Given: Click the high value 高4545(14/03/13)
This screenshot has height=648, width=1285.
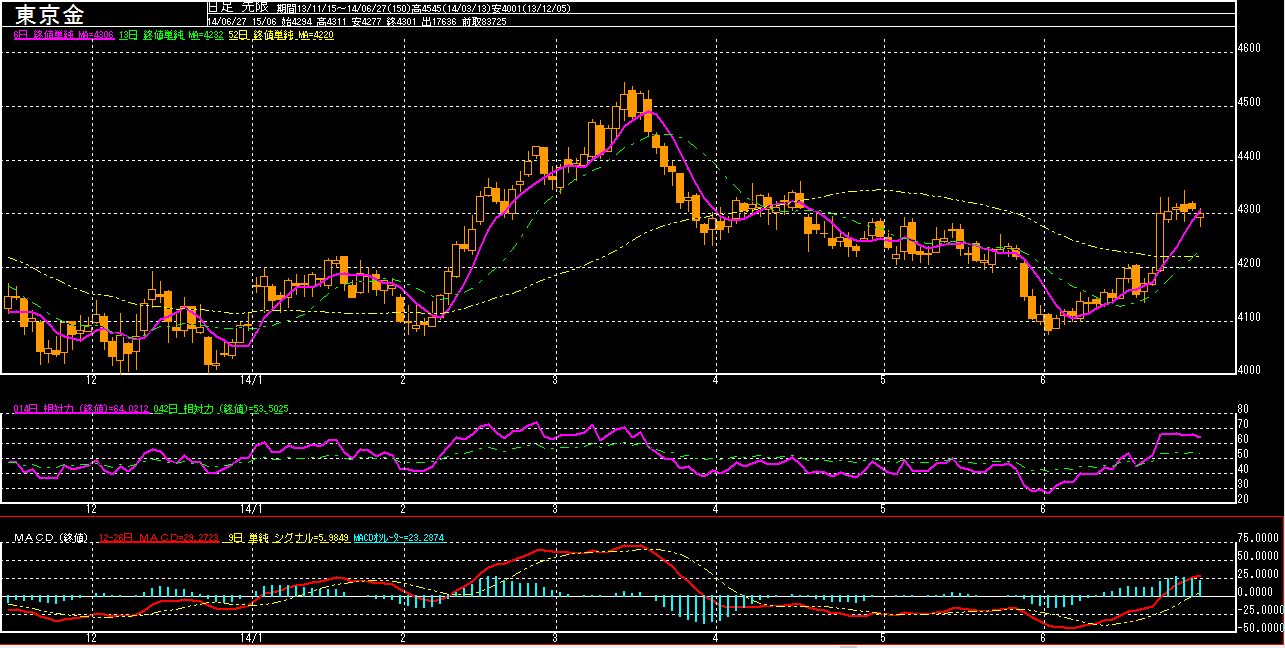Looking at the screenshot, I should tap(451, 9).
